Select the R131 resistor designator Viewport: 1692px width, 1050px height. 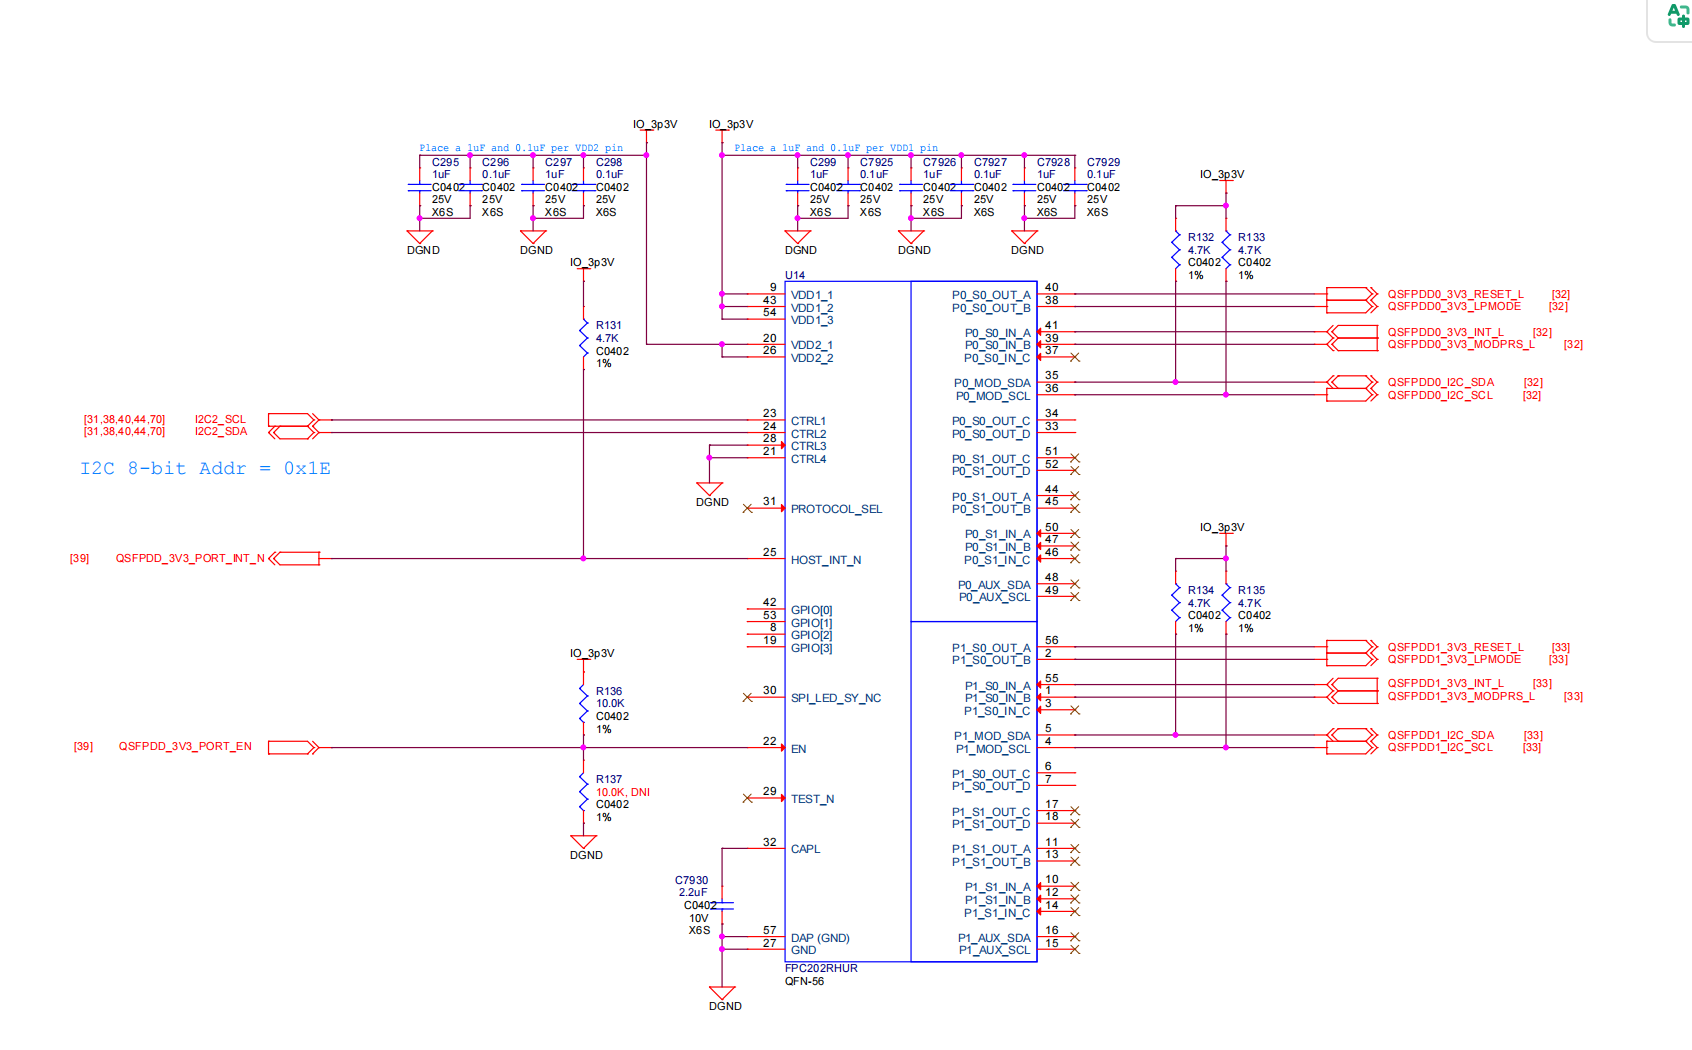(x=609, y=325)
